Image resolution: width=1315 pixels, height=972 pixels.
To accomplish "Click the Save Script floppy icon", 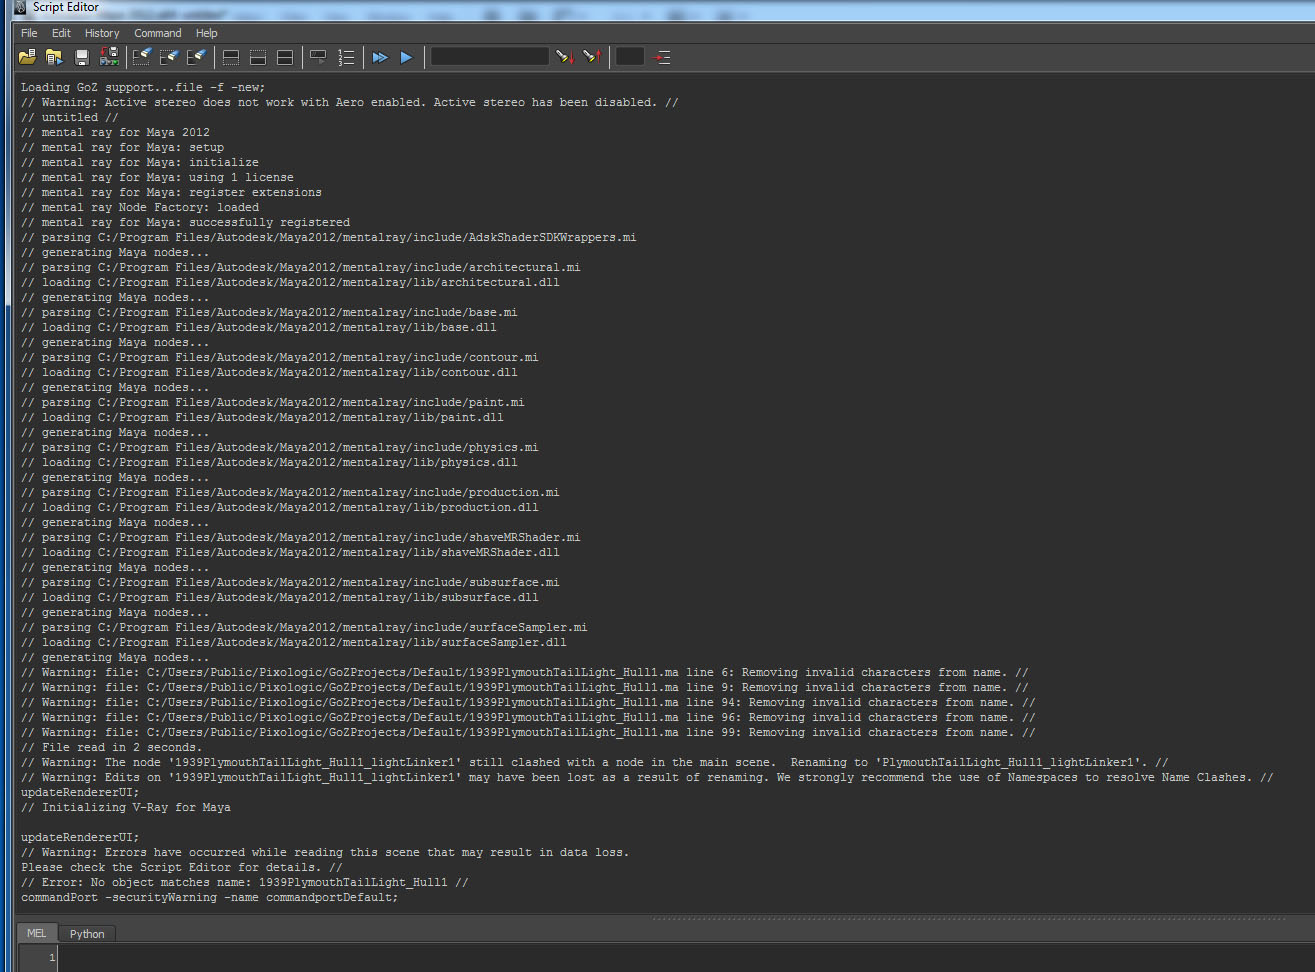I will pyautogui.click(x=82, y=57).
